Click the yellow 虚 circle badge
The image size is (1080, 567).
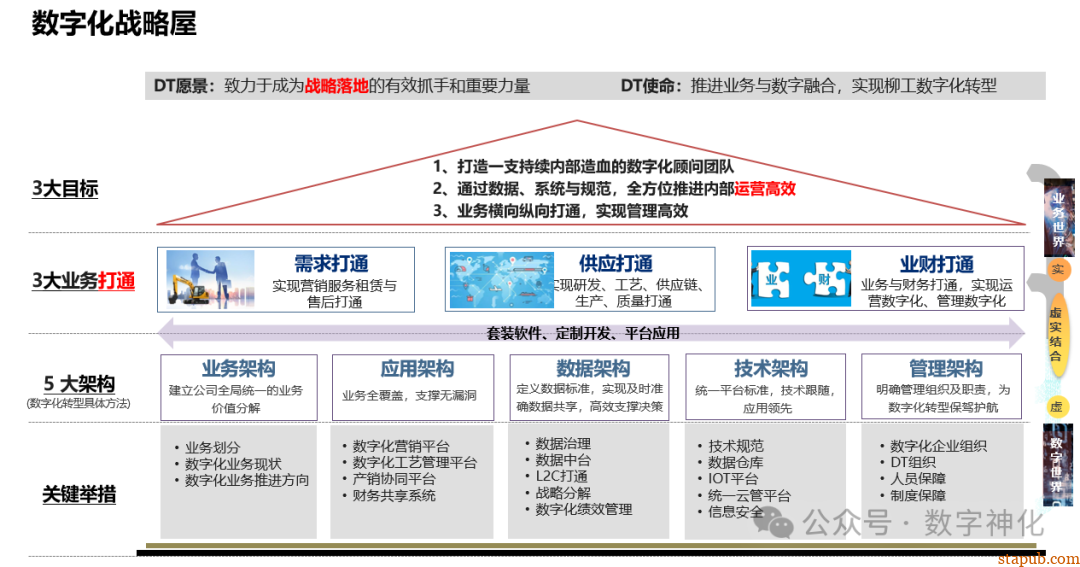click(x=1056, y=407)
